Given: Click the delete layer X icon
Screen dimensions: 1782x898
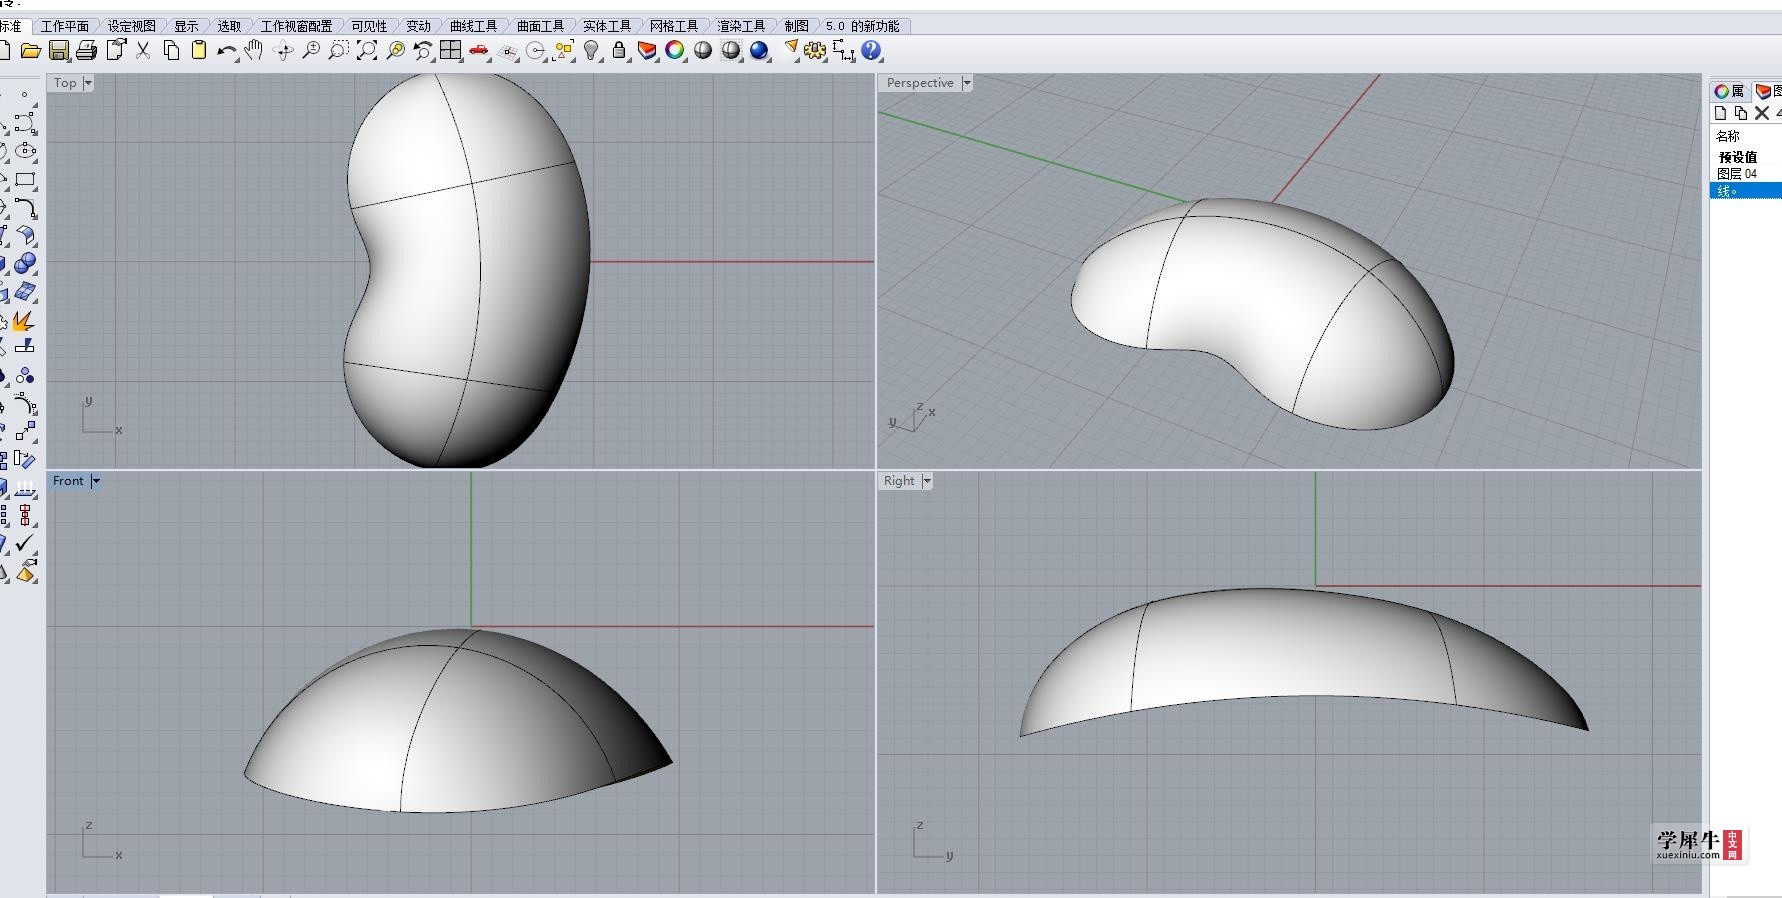Looking at the screenshot, I should point(1762,113).
